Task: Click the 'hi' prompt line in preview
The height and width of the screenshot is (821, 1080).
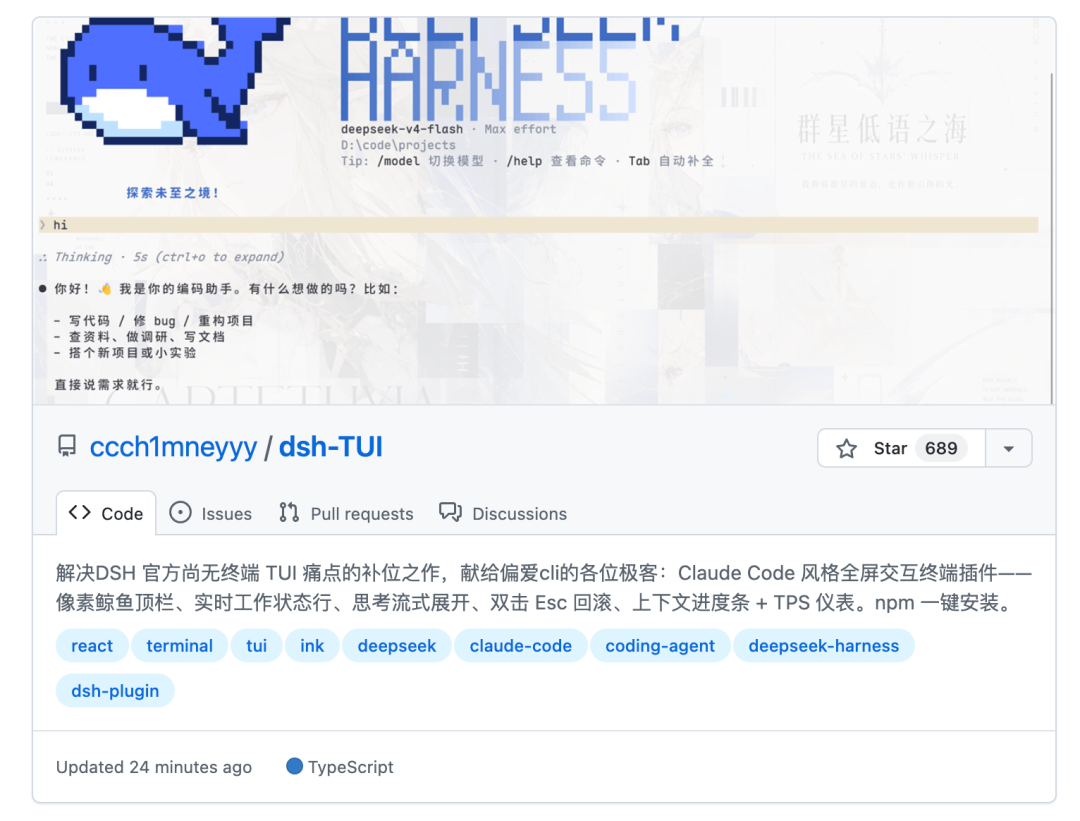Action: coord(539,225)
